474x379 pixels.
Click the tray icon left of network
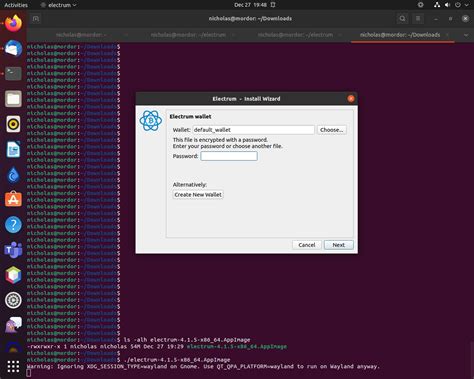[x=421, y=5]
